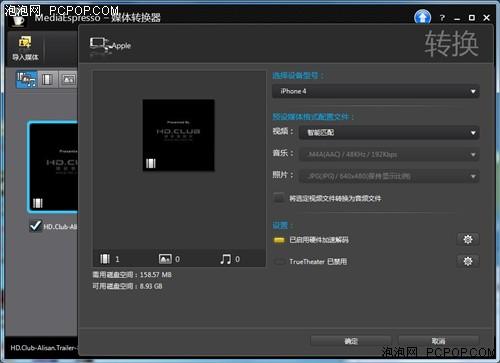Click the available disk space 8.93 GB text
Viewport: 500px width, 363px height.
tap(127, 286)
